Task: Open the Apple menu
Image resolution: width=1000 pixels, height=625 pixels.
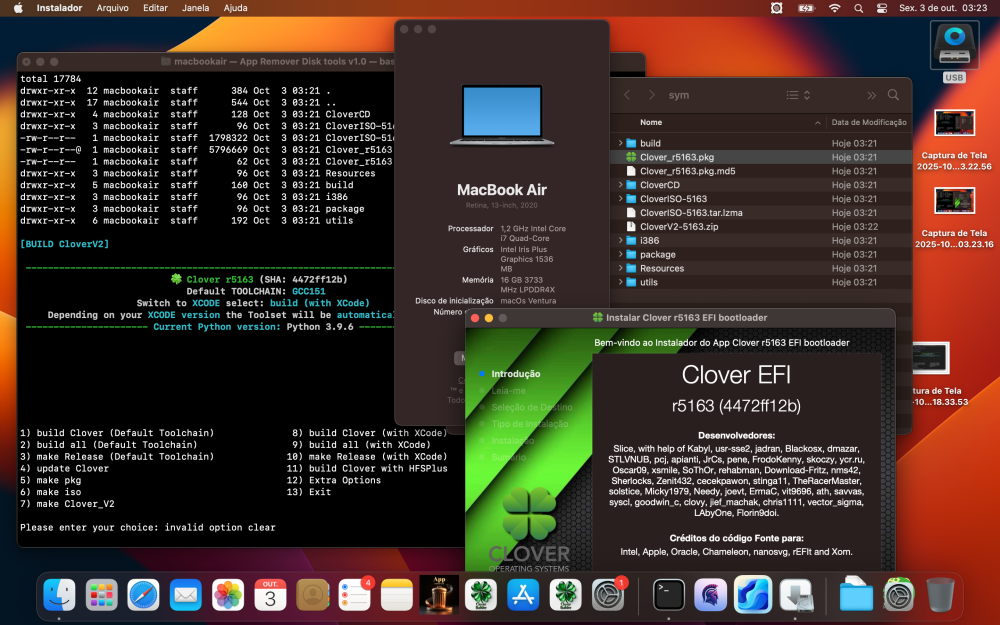Action: [18, 8]
